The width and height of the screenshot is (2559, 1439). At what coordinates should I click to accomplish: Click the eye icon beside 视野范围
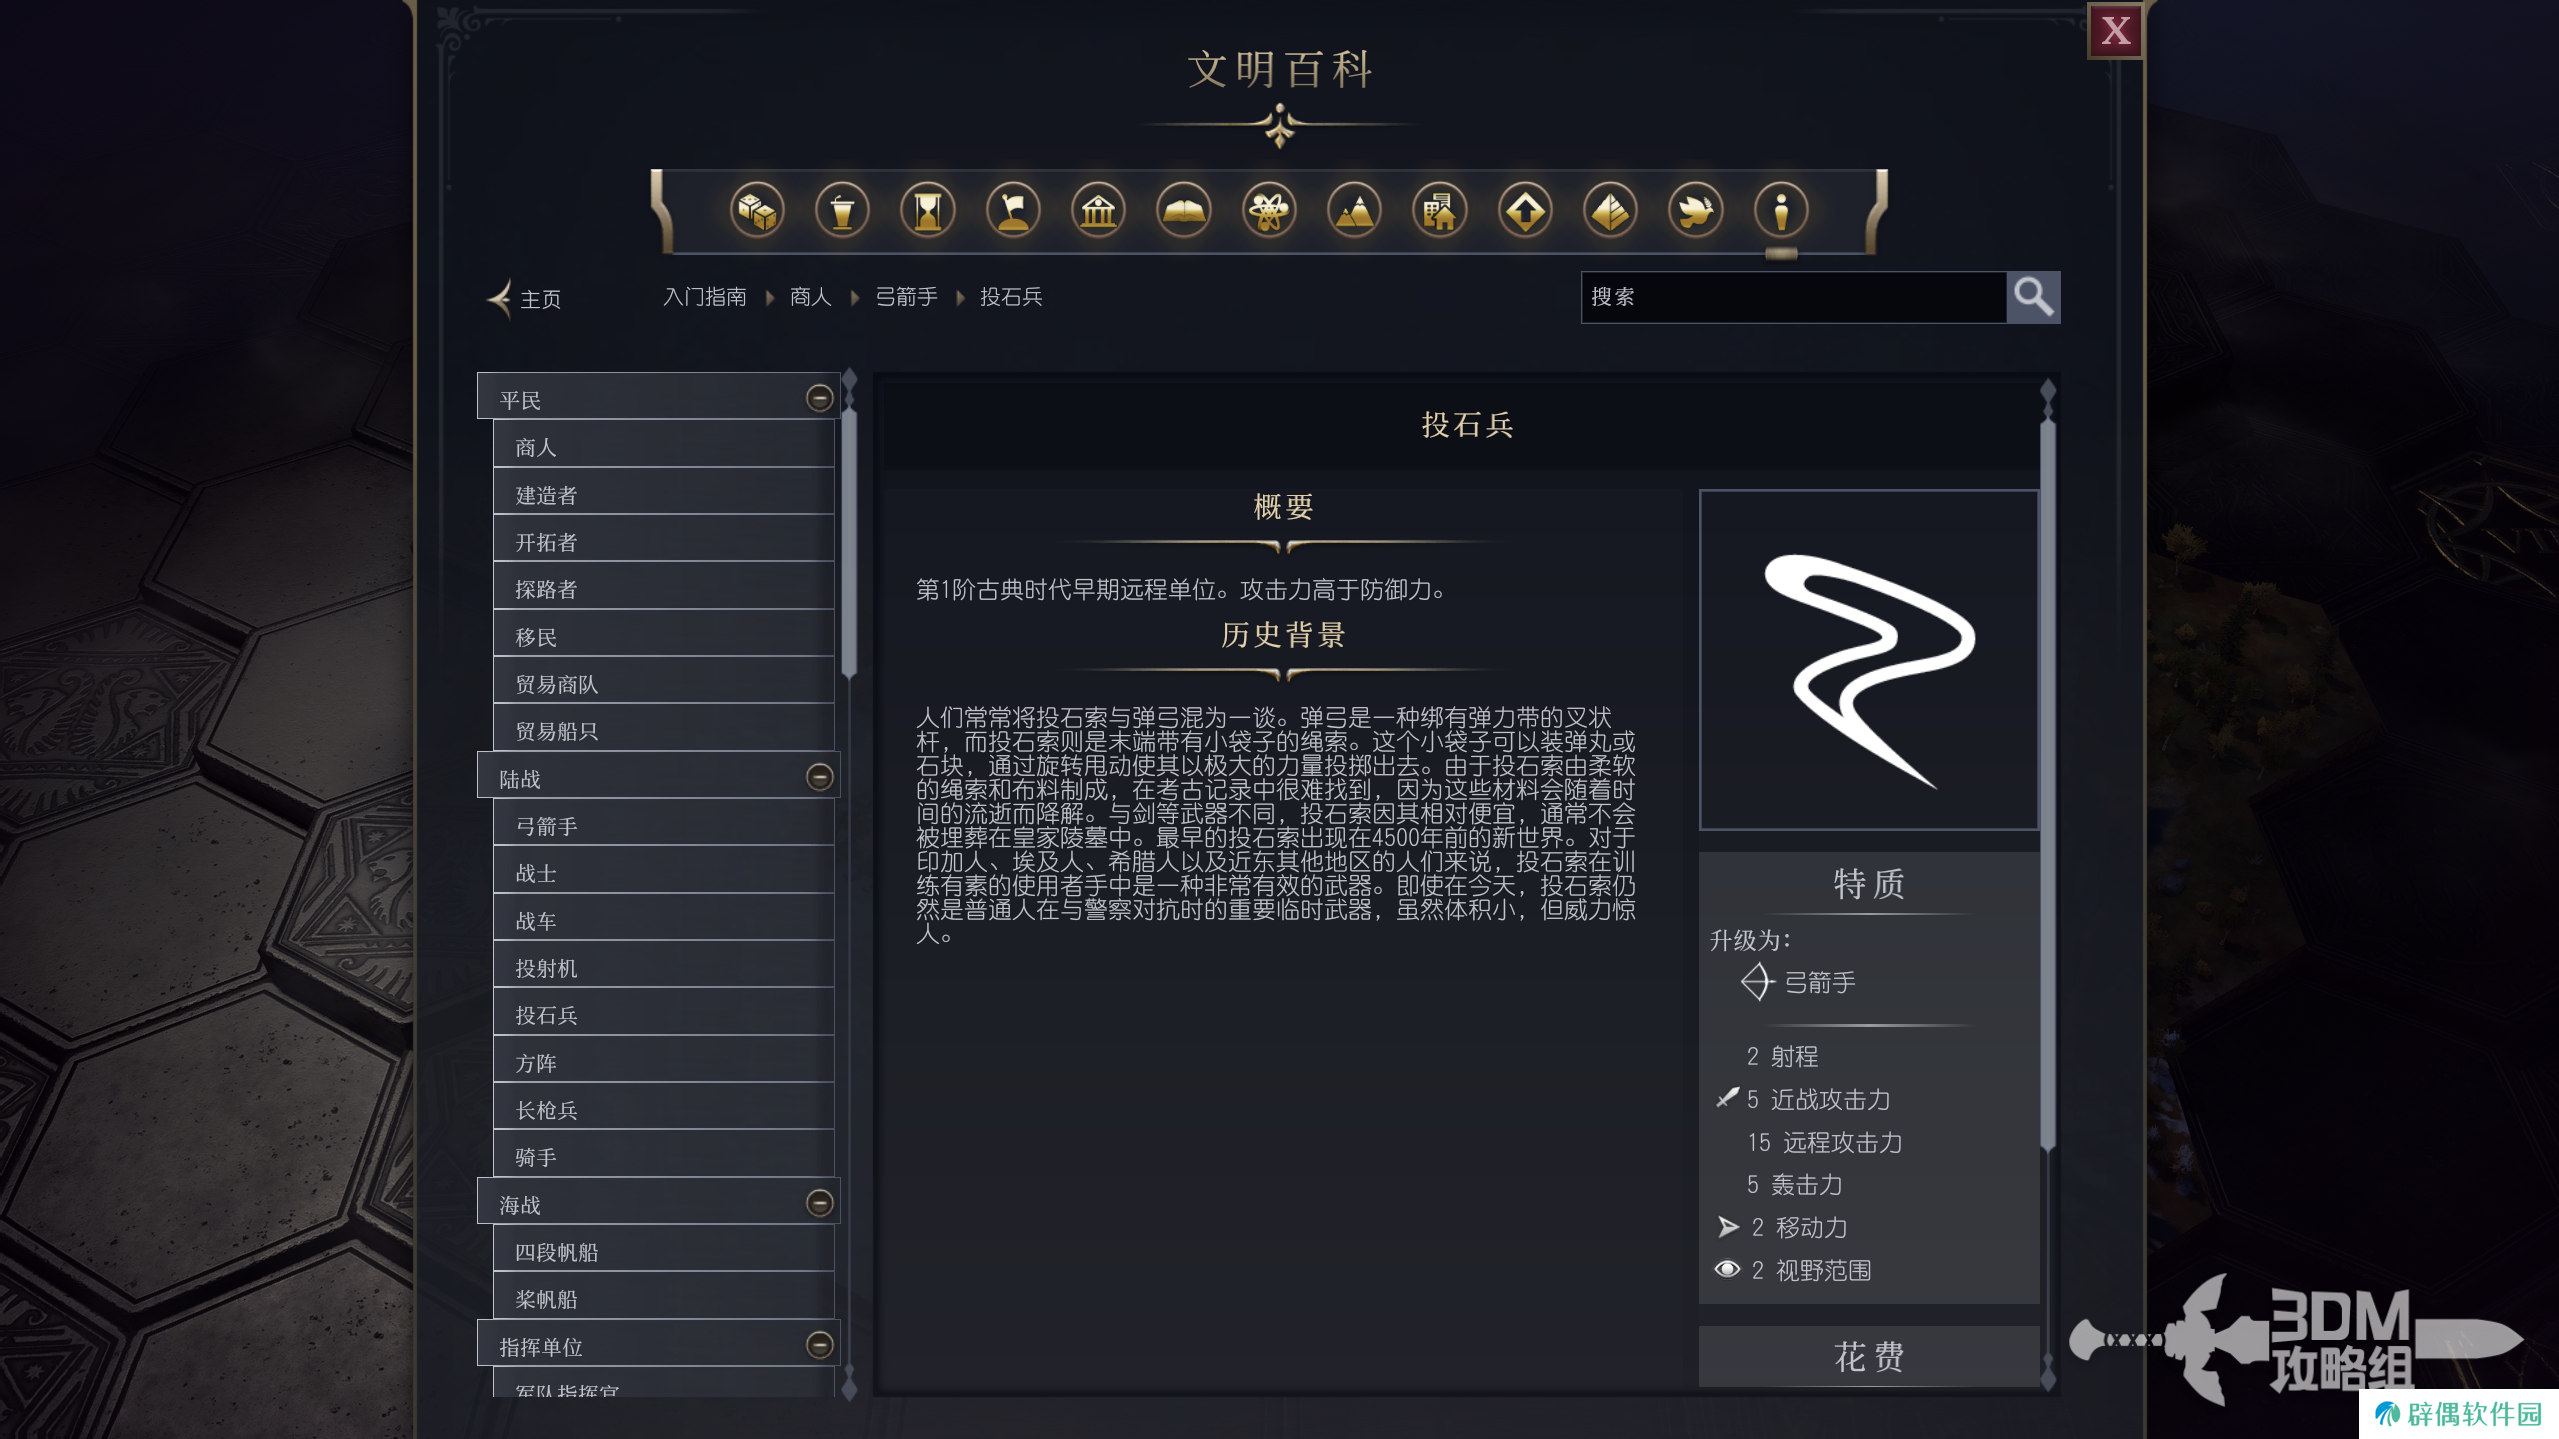(1727, 1269)
